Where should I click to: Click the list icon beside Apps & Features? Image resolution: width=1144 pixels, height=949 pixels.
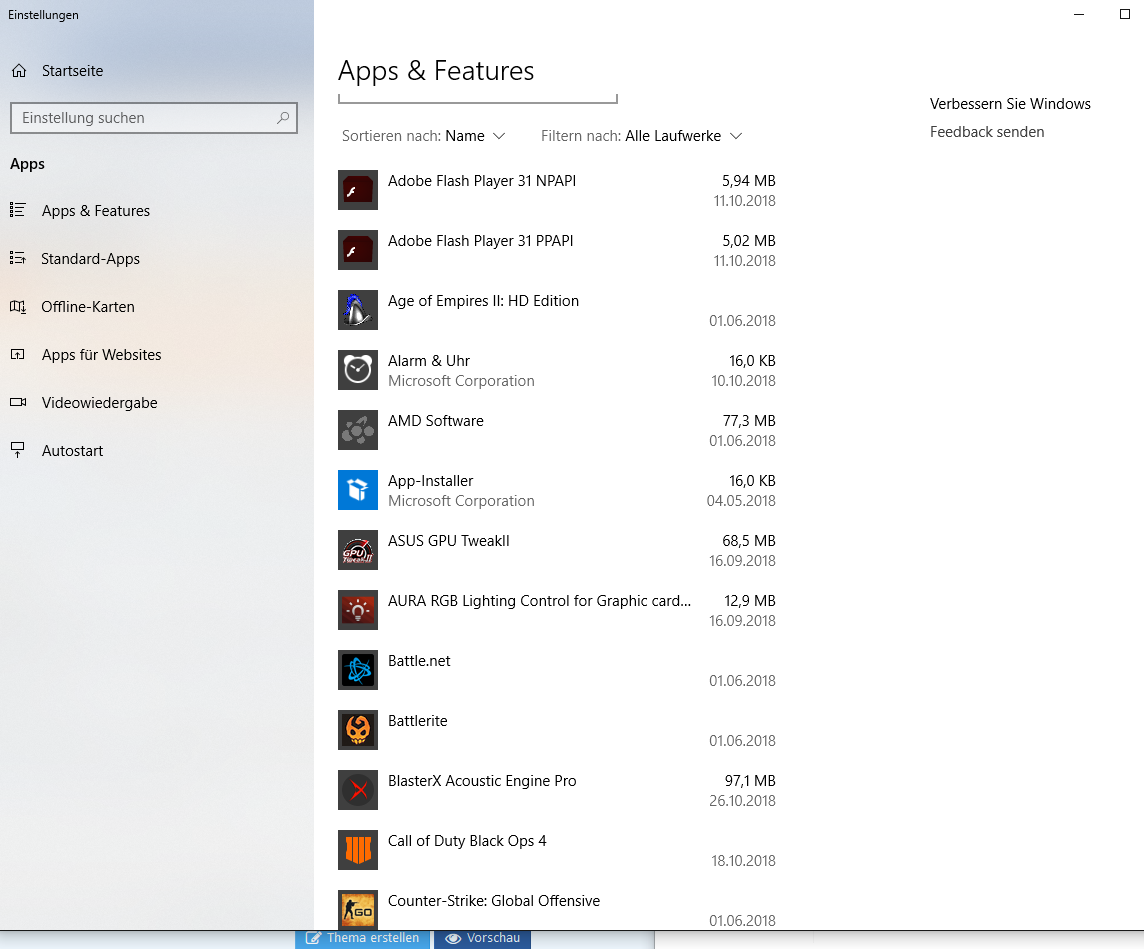18,210
